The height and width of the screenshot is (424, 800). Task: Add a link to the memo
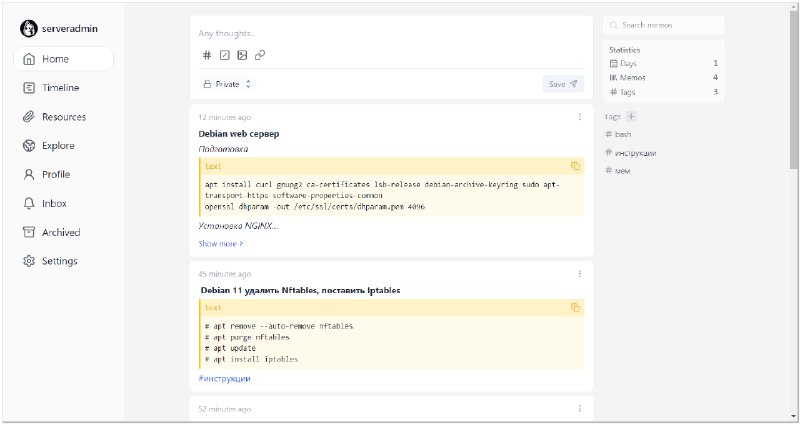tap(260, 55)
